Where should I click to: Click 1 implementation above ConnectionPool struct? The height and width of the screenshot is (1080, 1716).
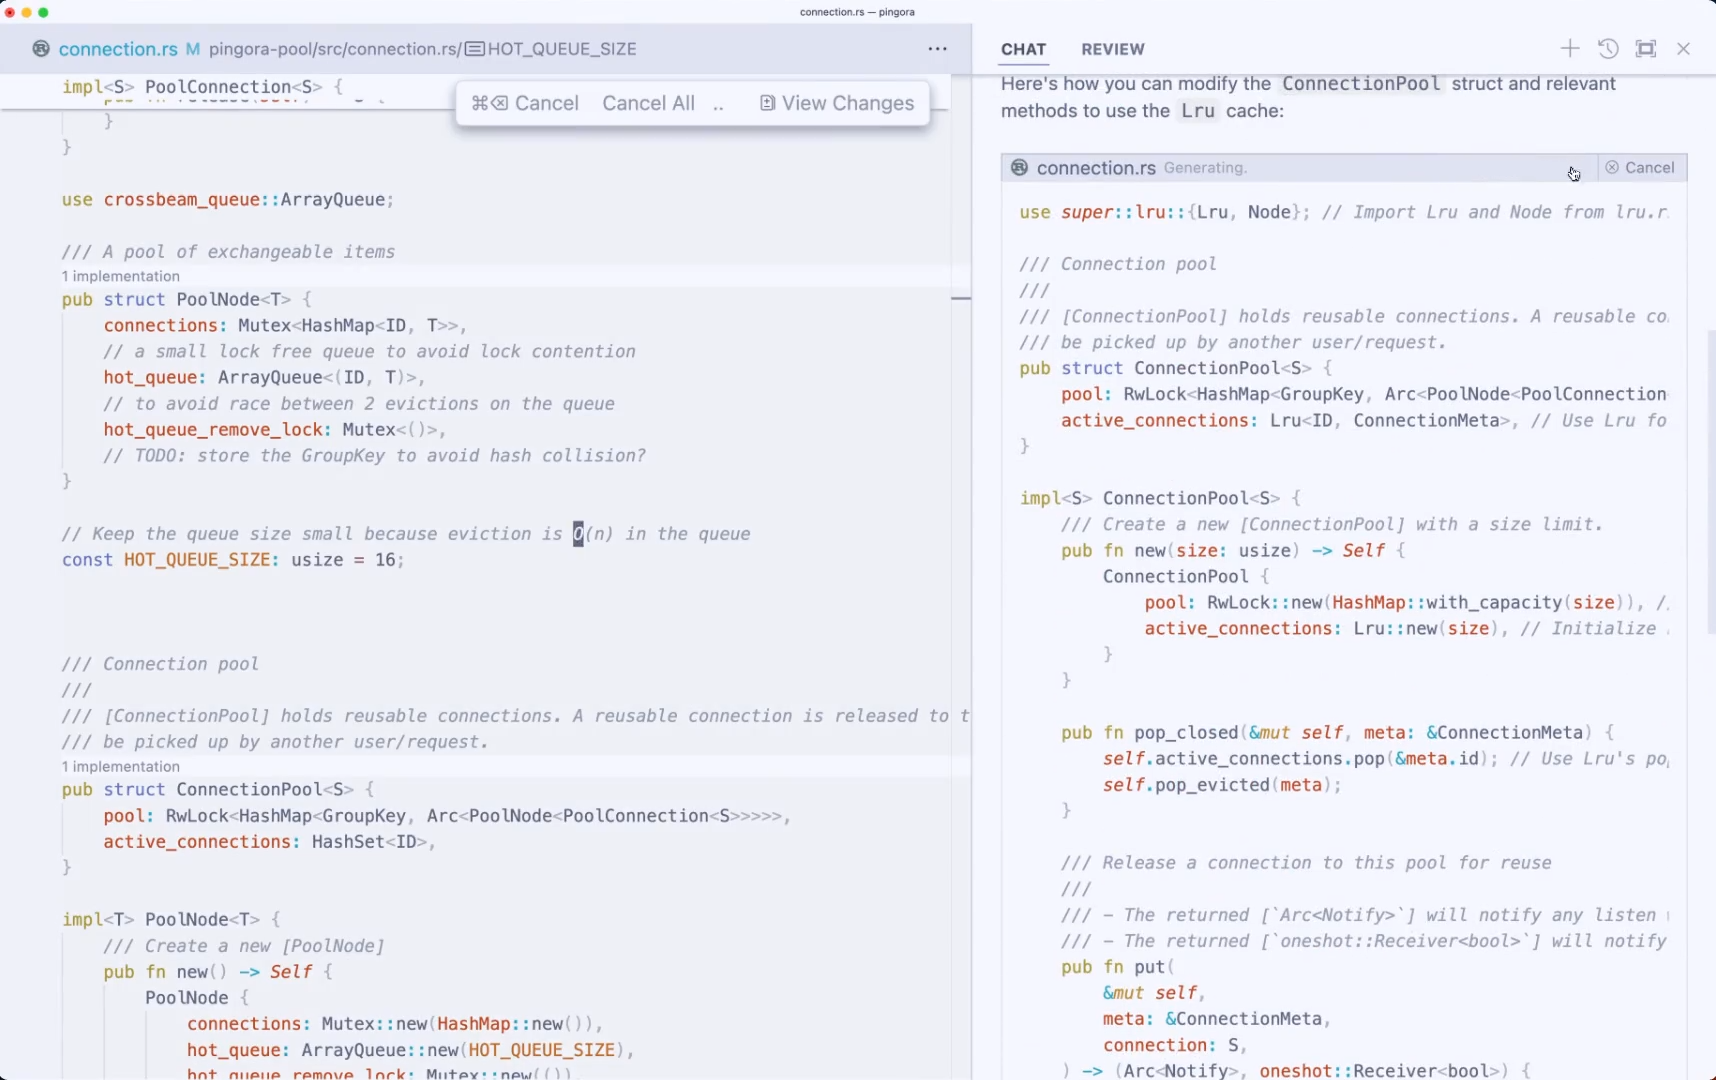click(x=120, y=766)
